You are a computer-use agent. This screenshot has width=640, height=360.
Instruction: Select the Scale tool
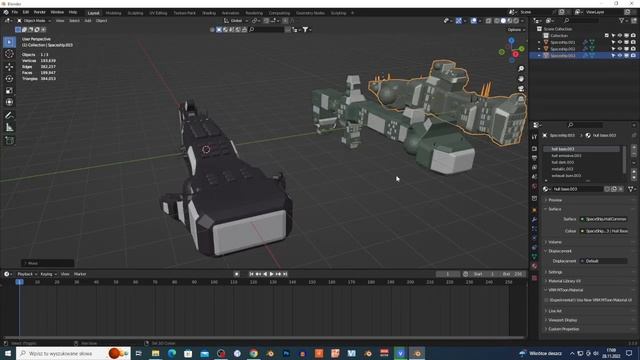click(x=9, y=91)
